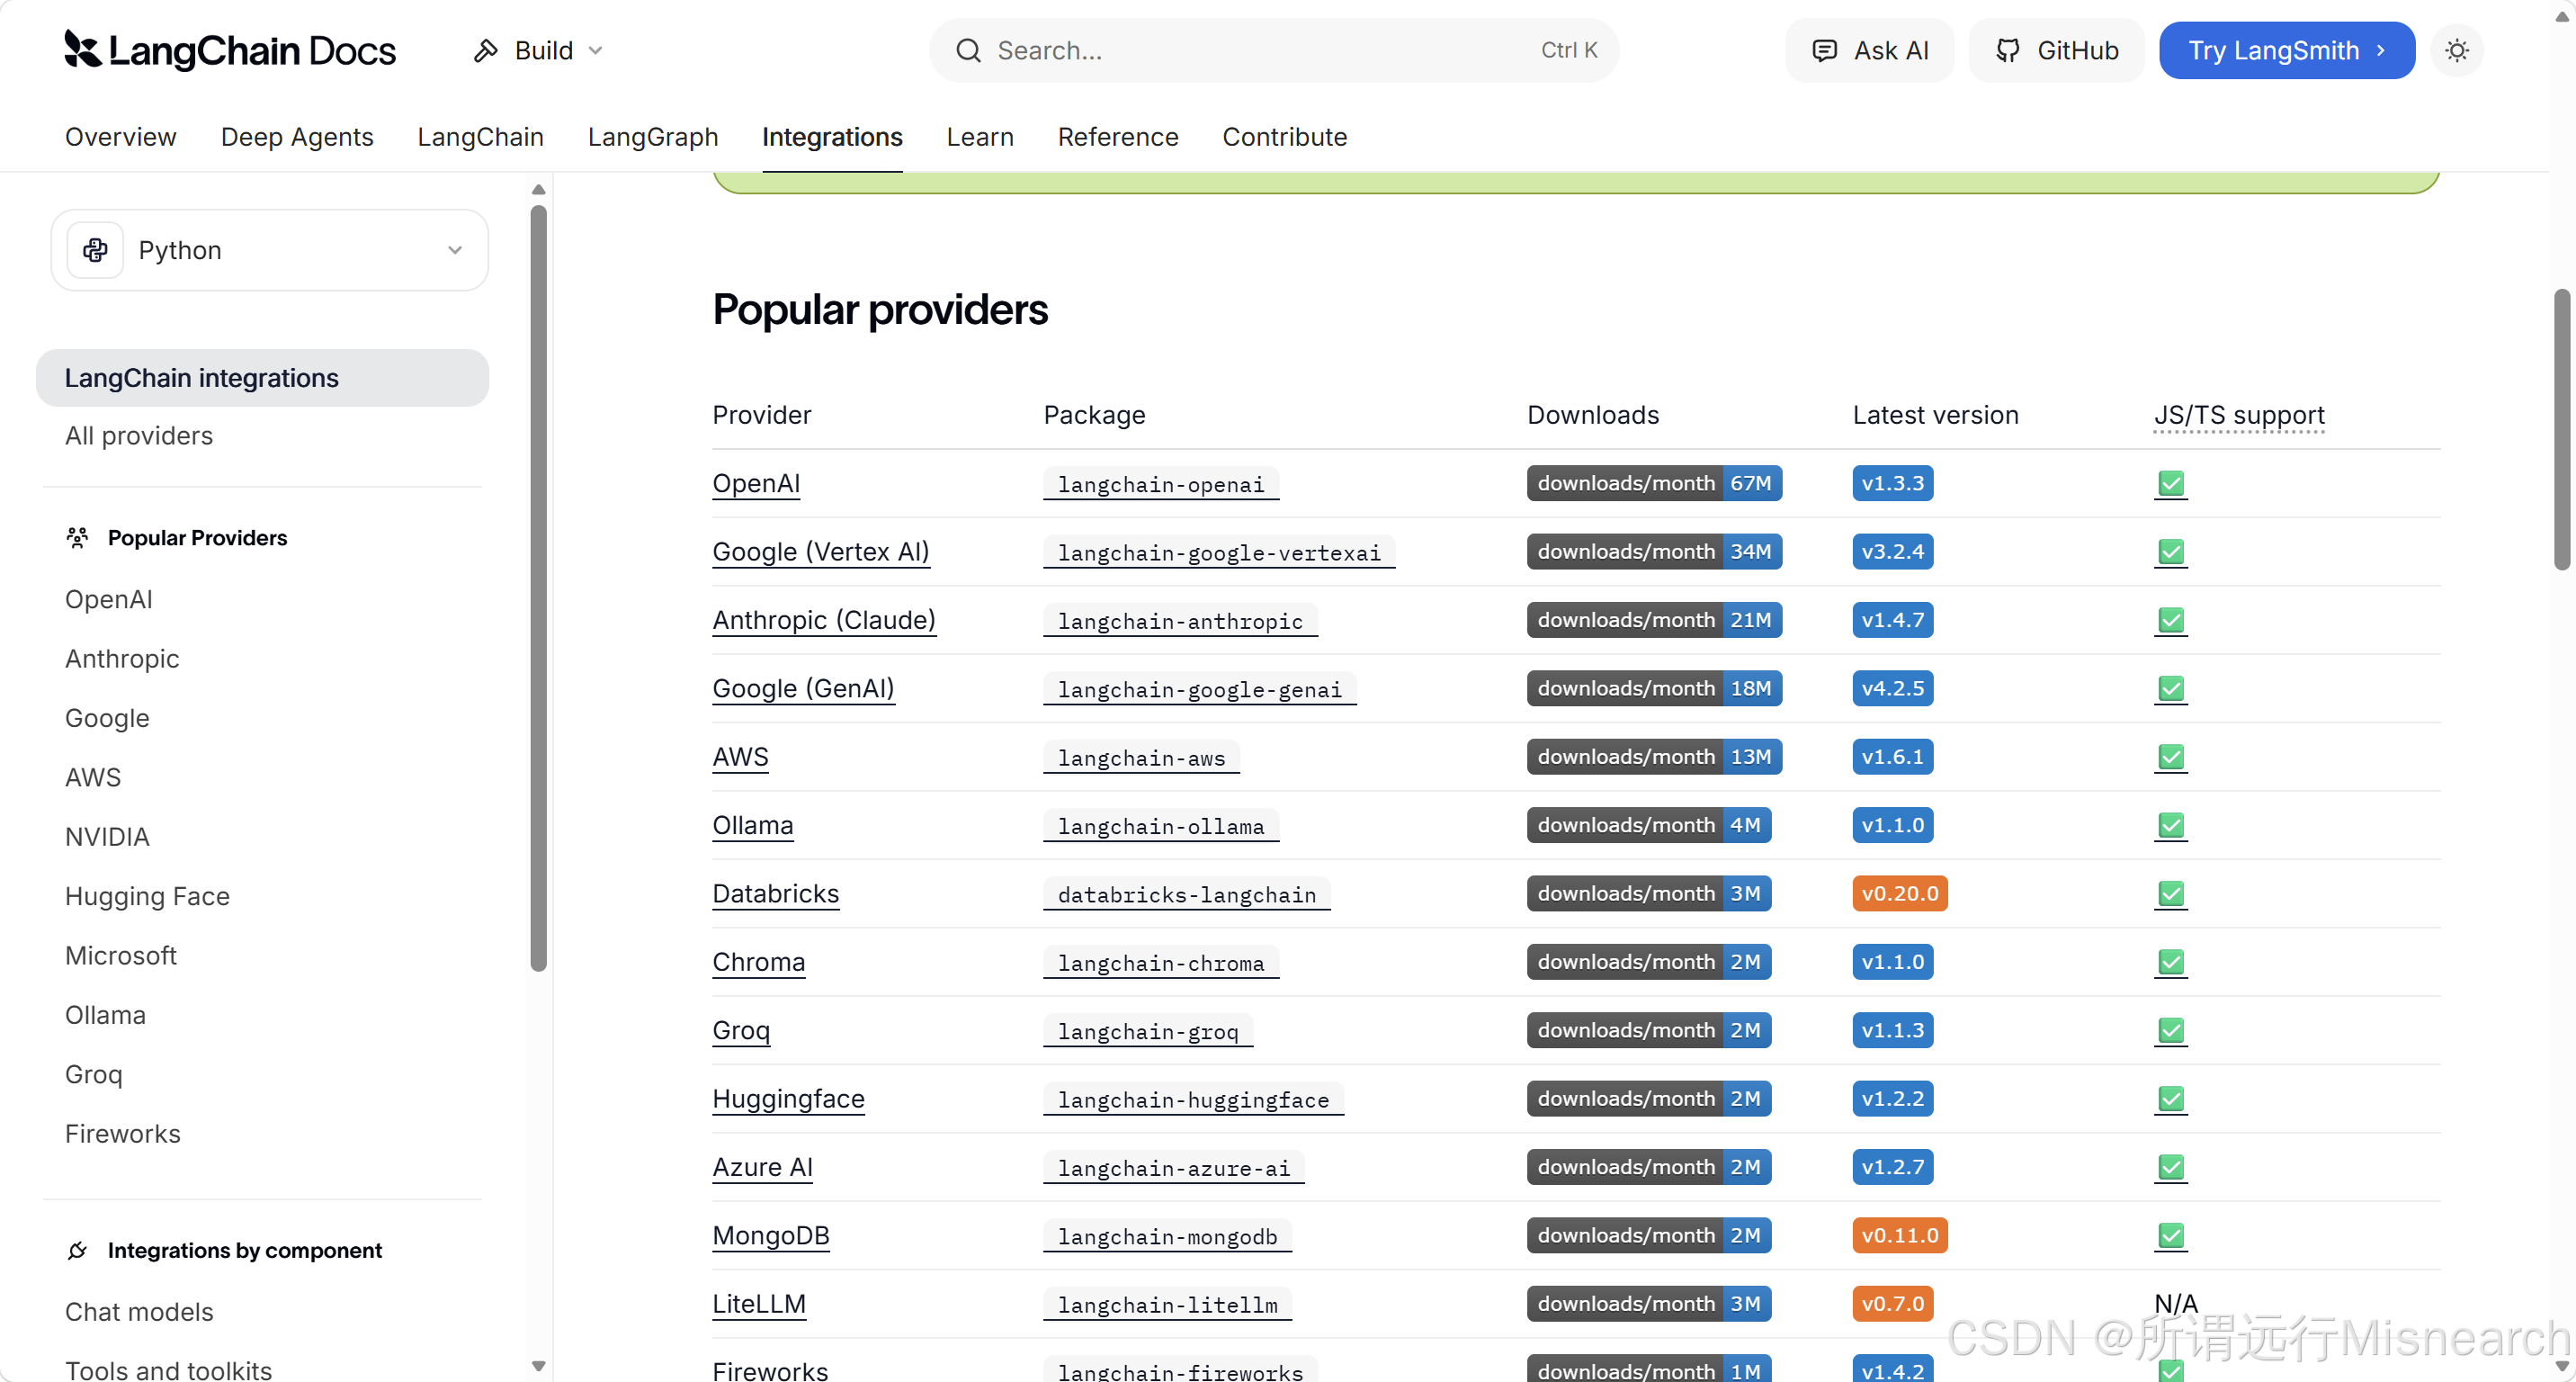Click the GitHub octocat icon
This screenshot has width=2576, height=1382.
point(2008,51)
